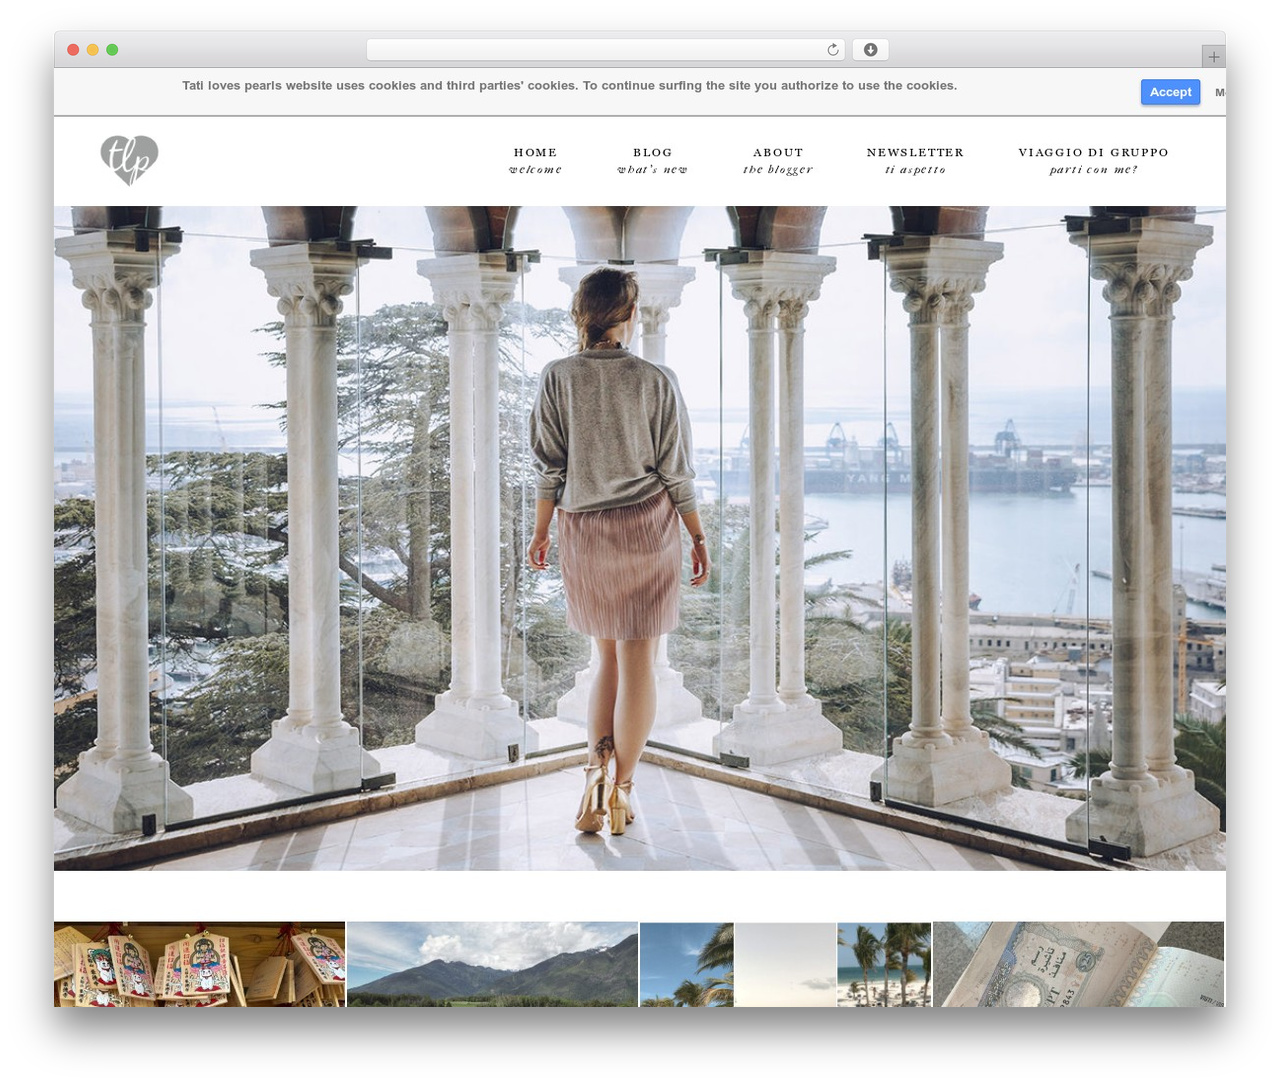Maximize window with the green button

click(112, 50)
